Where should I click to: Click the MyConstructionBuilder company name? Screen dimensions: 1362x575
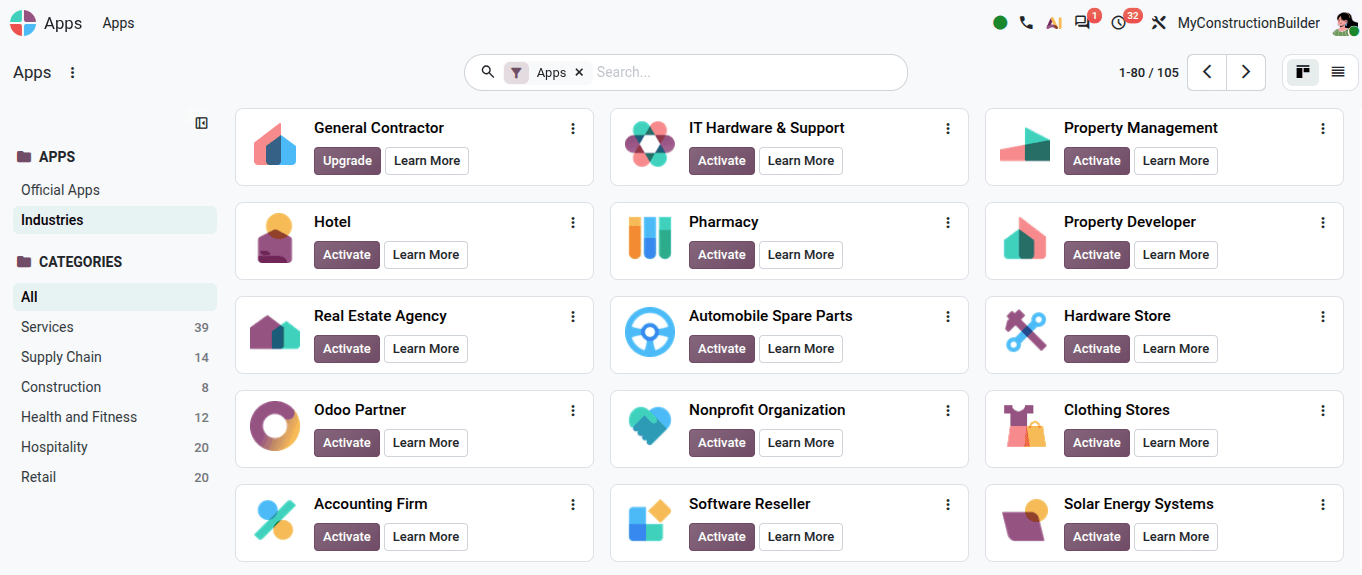1249,23
